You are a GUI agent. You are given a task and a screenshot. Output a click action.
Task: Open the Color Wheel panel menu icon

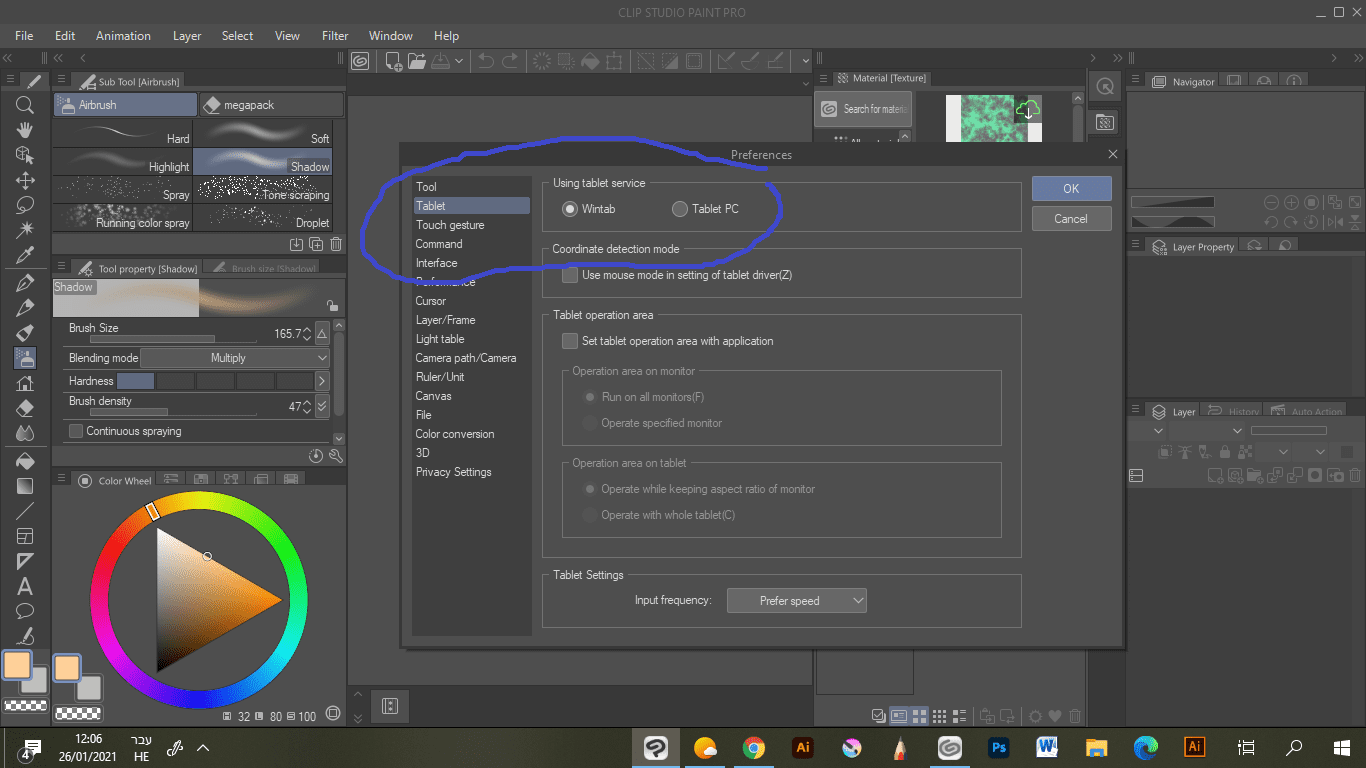tap(62, 480)
